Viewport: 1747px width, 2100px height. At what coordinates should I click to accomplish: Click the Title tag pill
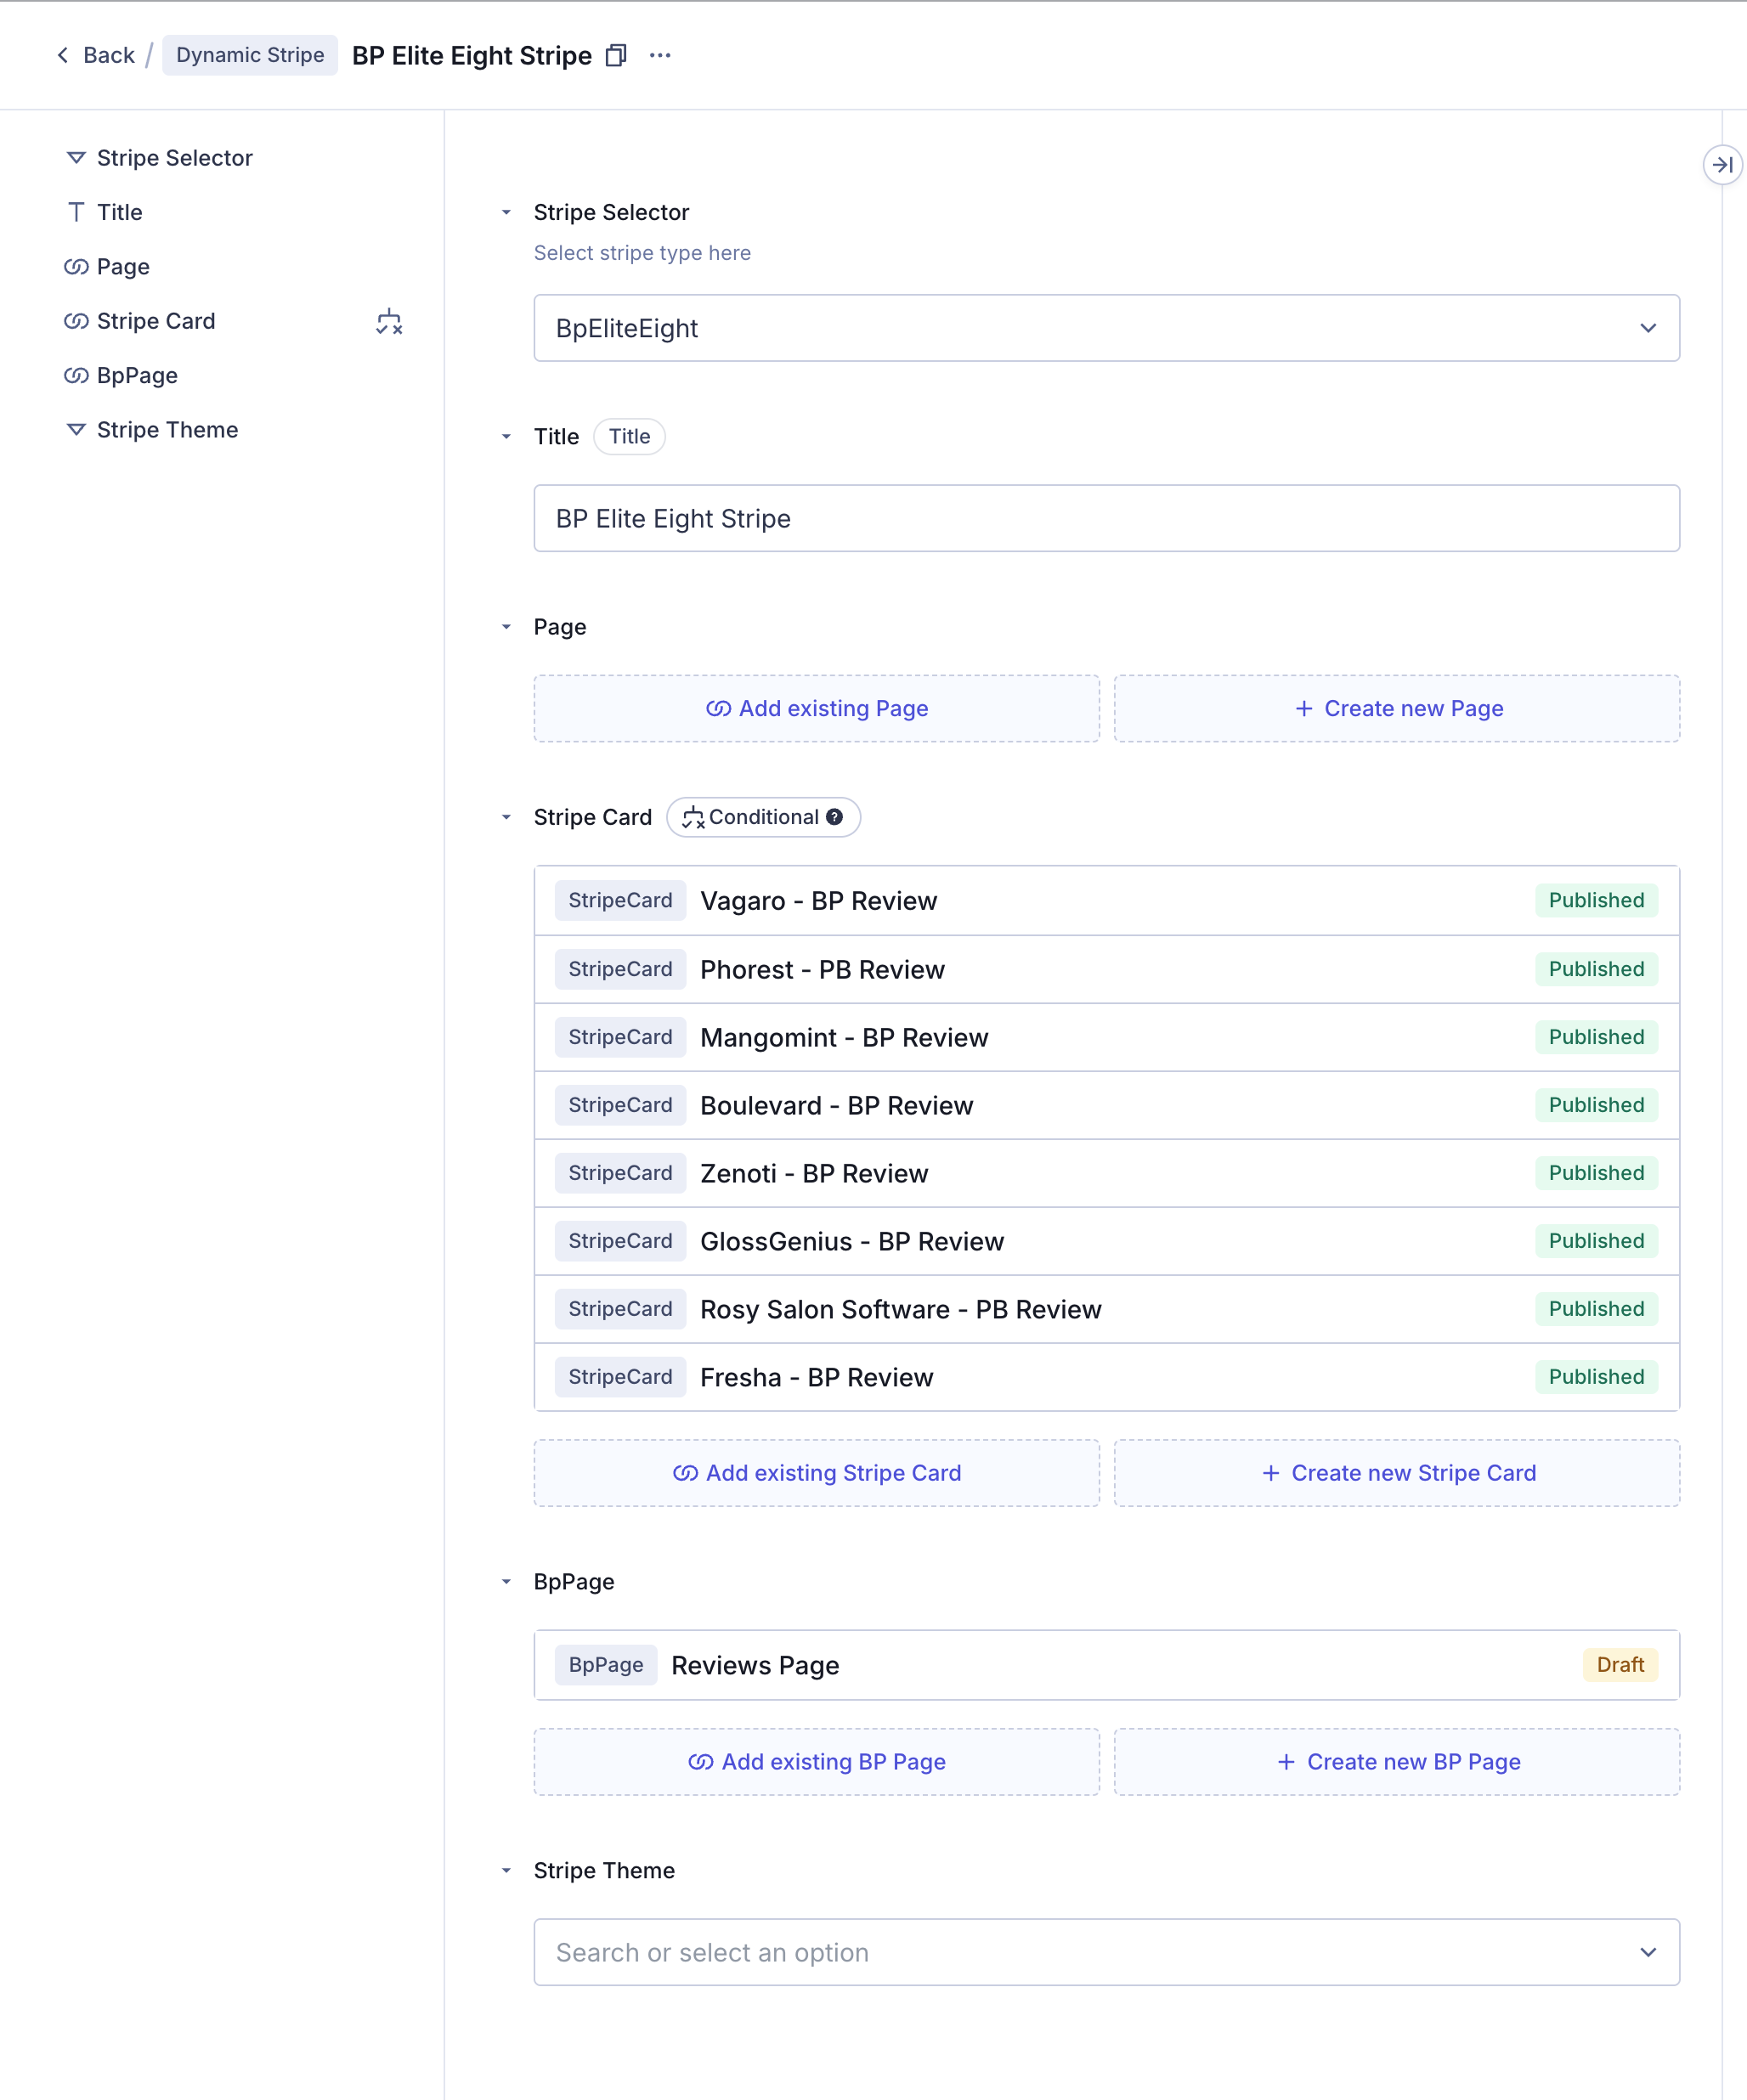(629, 437)
